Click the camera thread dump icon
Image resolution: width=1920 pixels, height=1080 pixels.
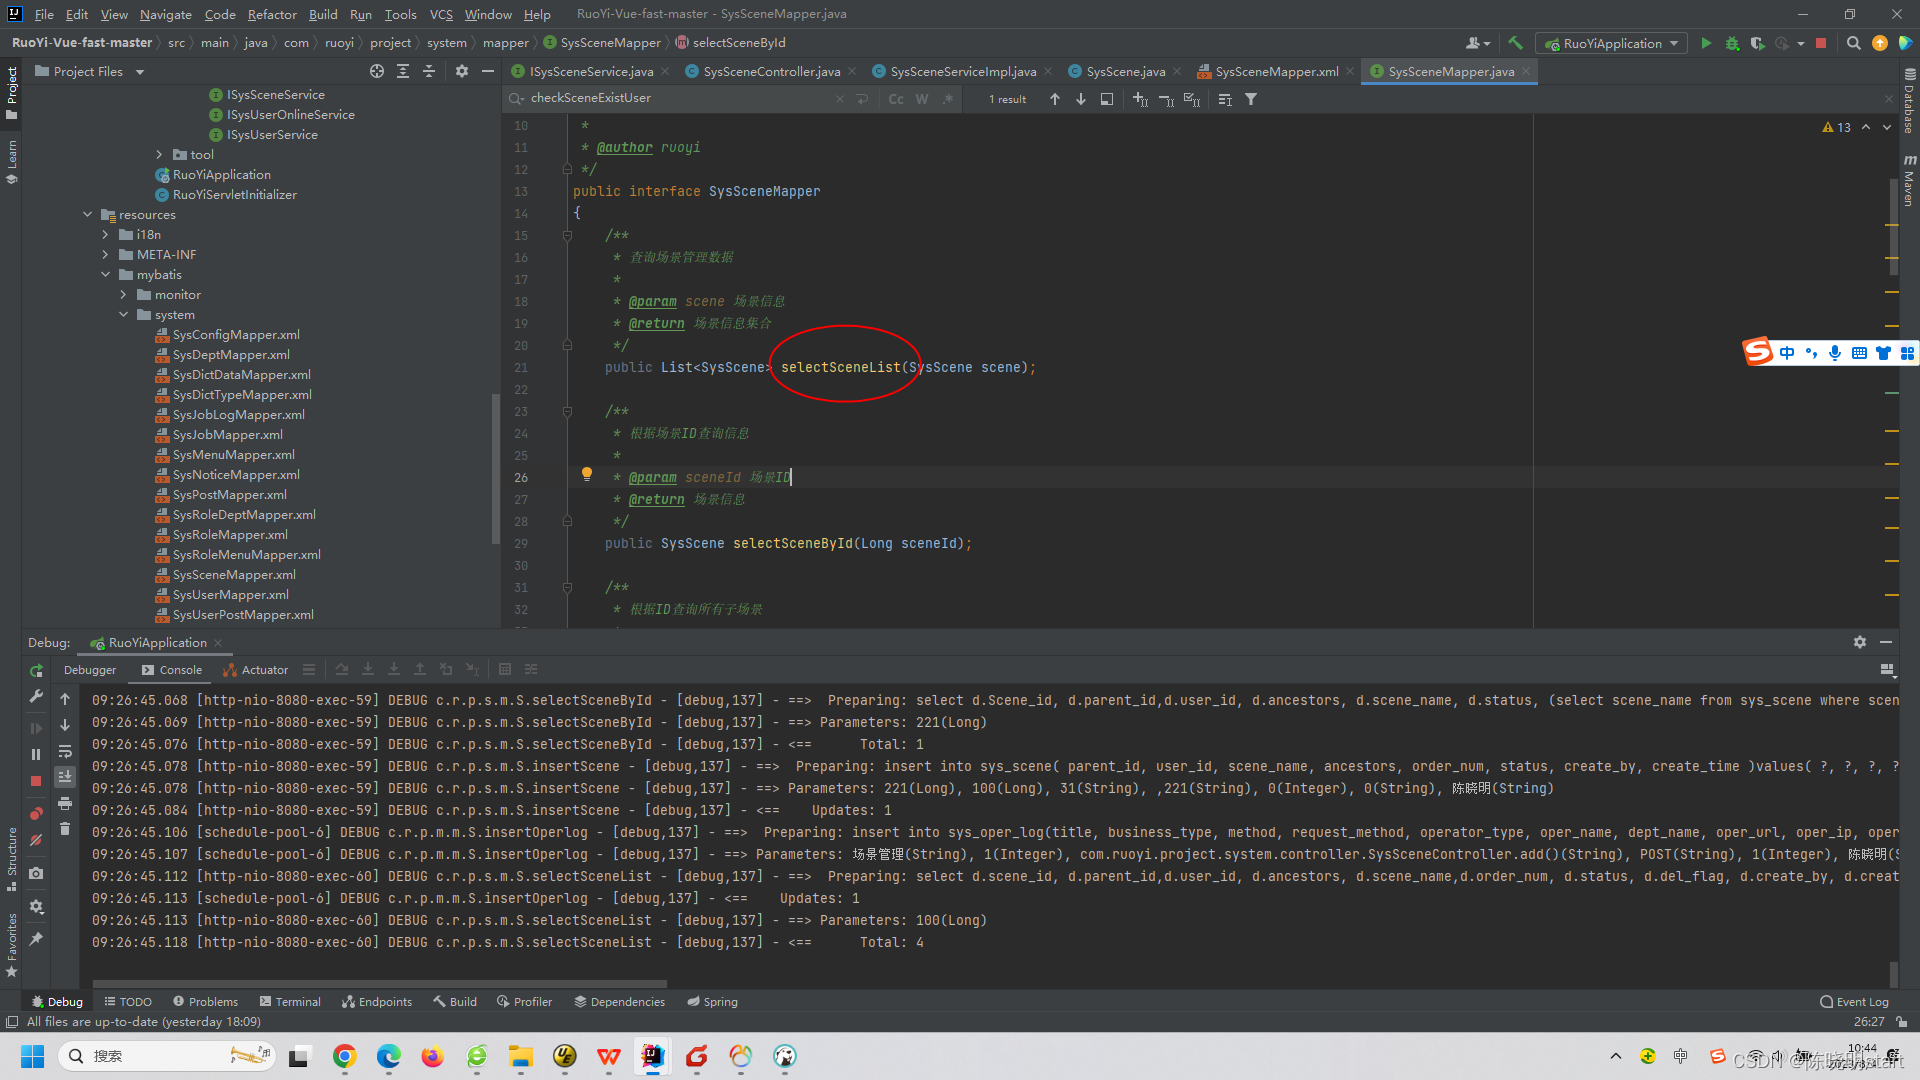[36, 873]
